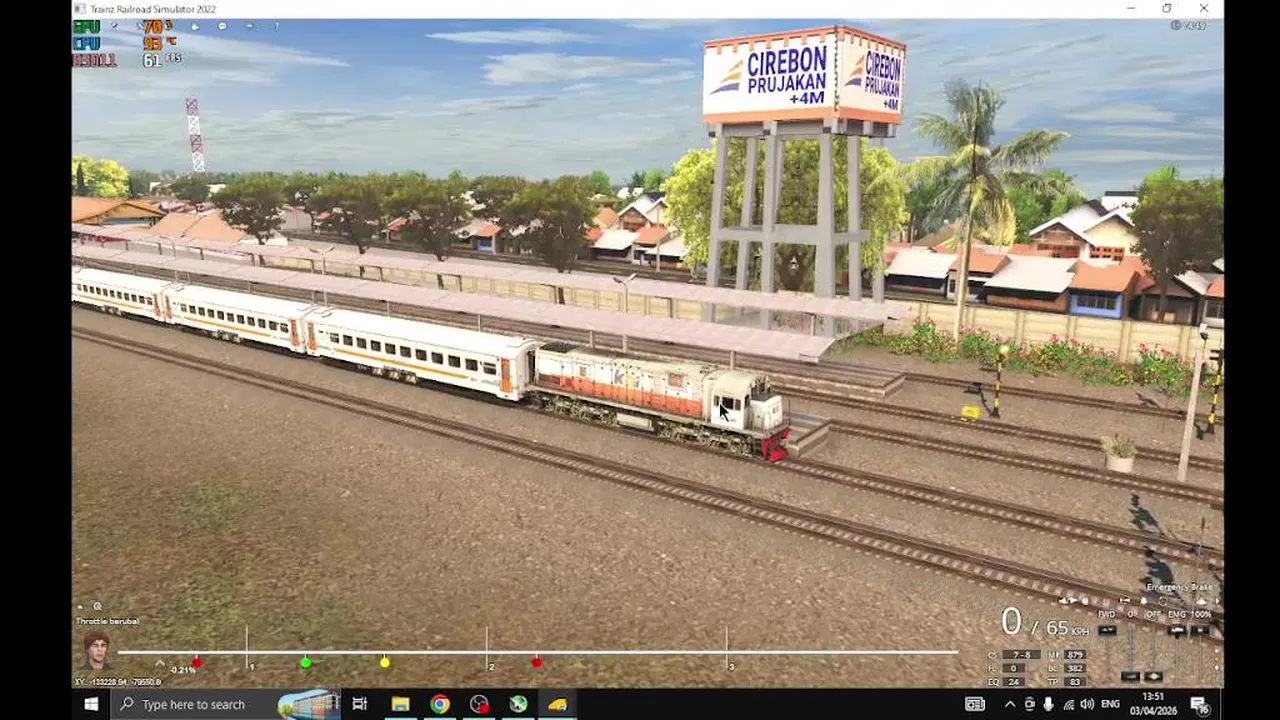Image resolution: width=1280 pixels, height=720 pixels.
Task: Click the 65 KPH speed limit readout
Action: pyautogui.click(x=1068, y=628)
